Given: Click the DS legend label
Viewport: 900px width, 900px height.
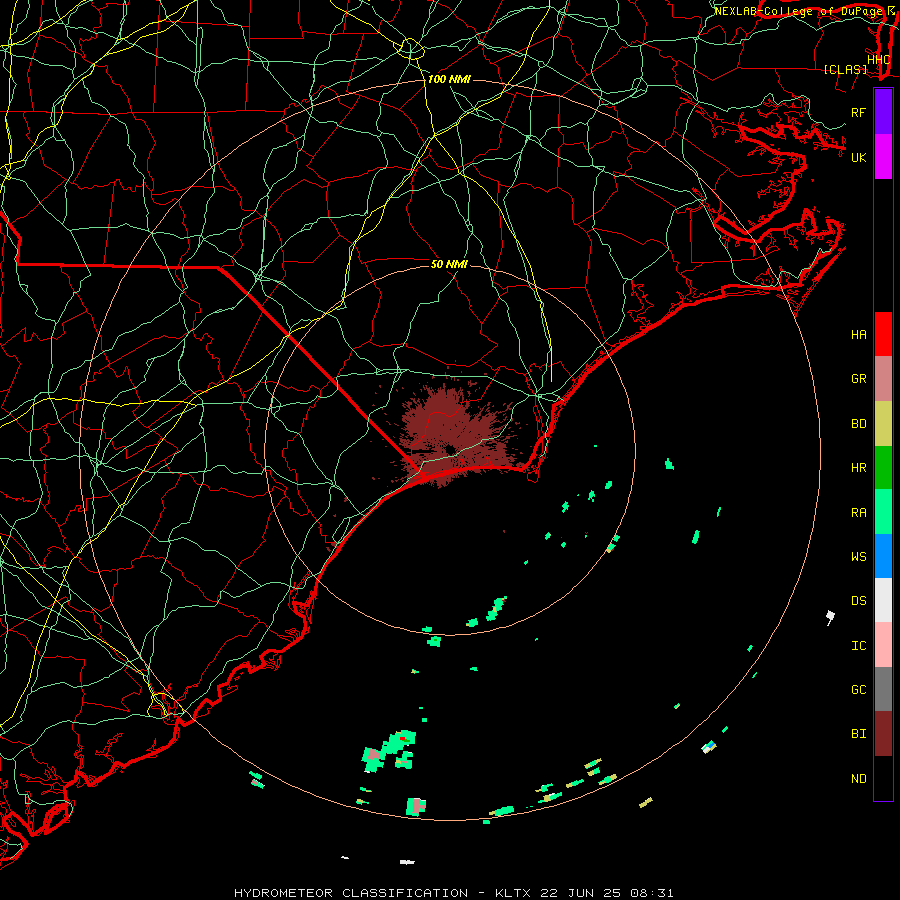Looking at the screenshot, I should (x=859, y=600).
